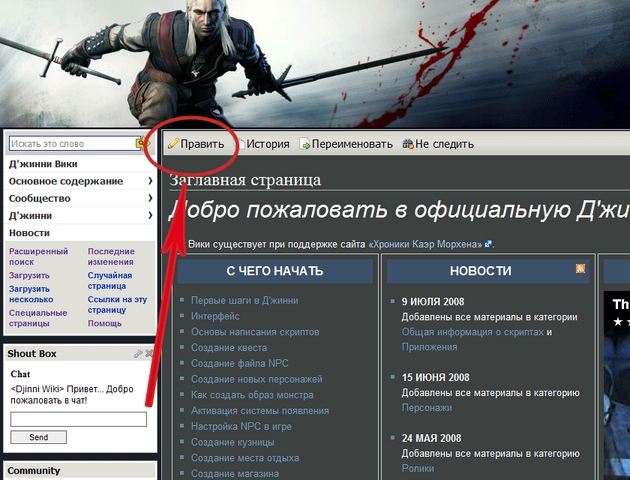Screen dimensions: 630x480
Task: Open the Расширенный поиск link
Action: tap(39, 256)
